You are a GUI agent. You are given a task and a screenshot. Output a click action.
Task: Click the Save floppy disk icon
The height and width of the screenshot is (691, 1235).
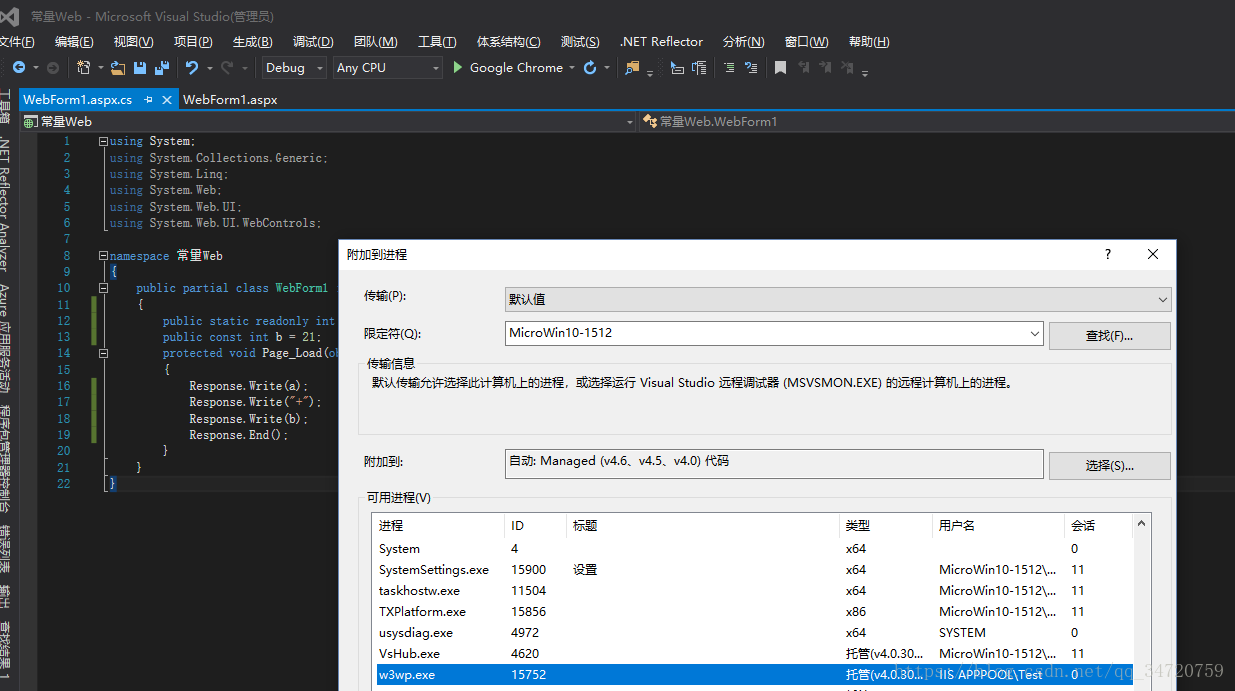[140, 67]
